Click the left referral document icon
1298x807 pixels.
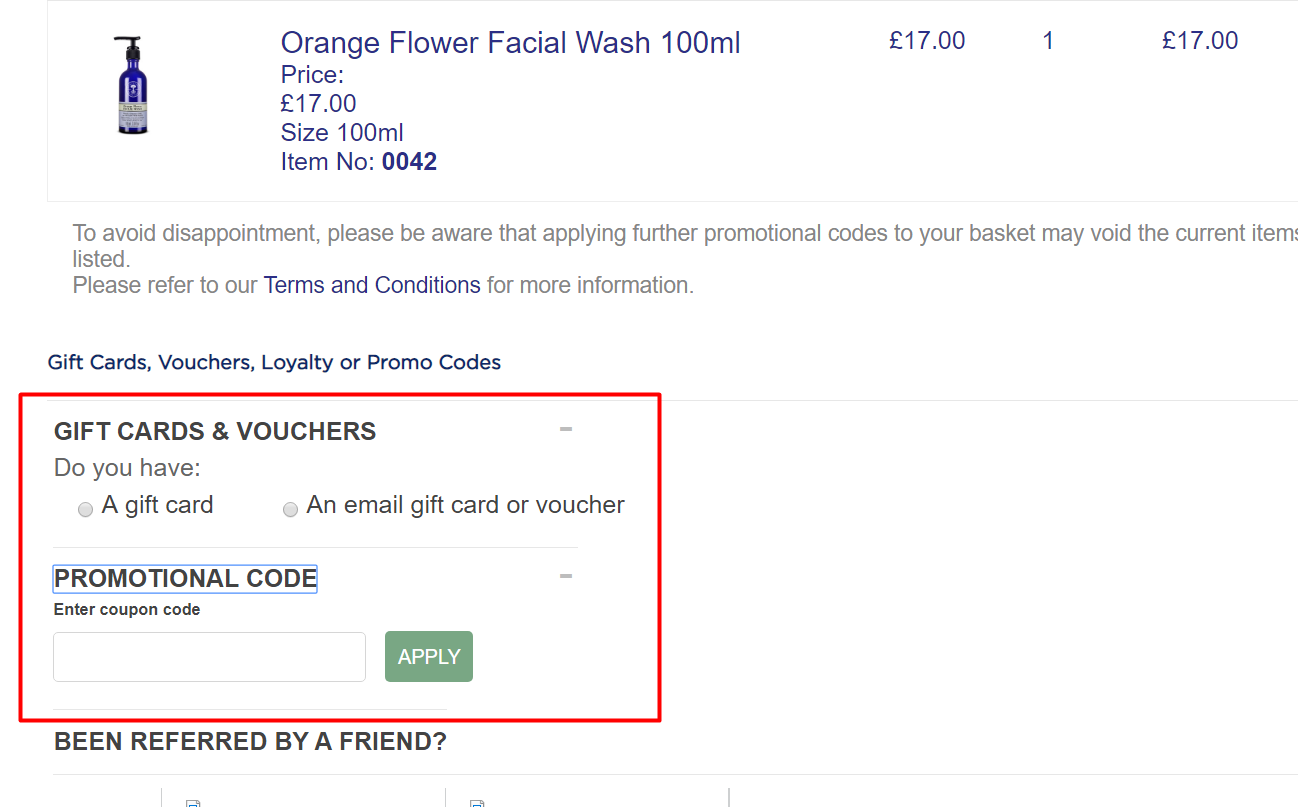click(193, 802)
